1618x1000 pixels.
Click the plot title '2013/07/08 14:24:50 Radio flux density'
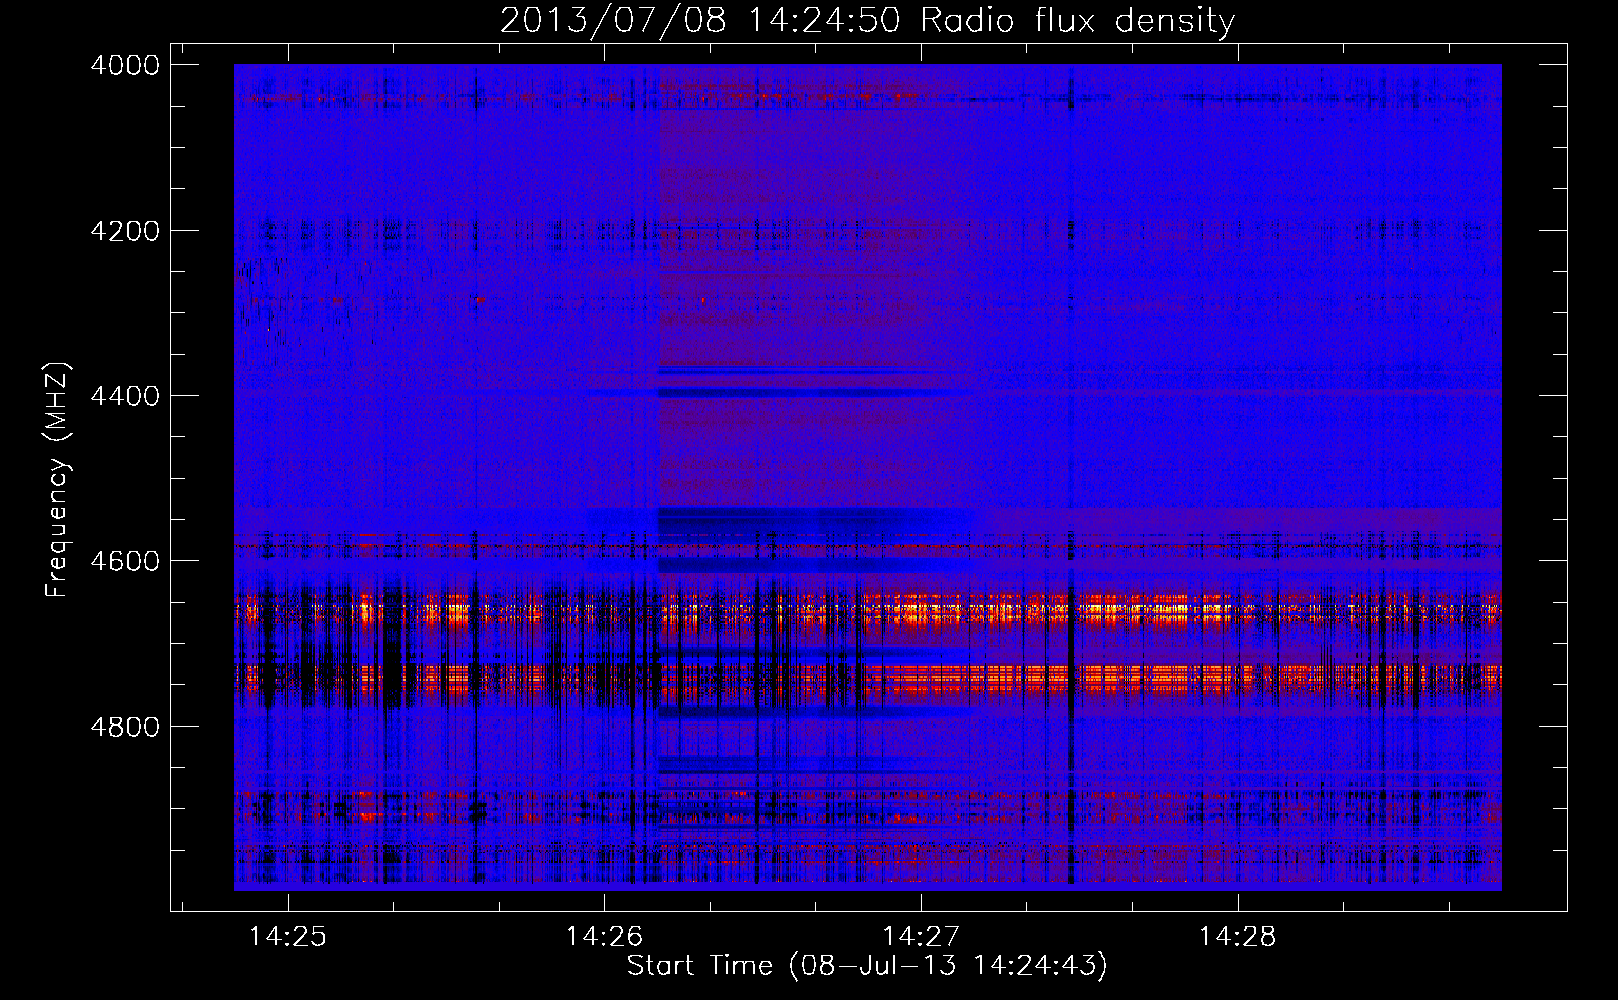[867, 20]
